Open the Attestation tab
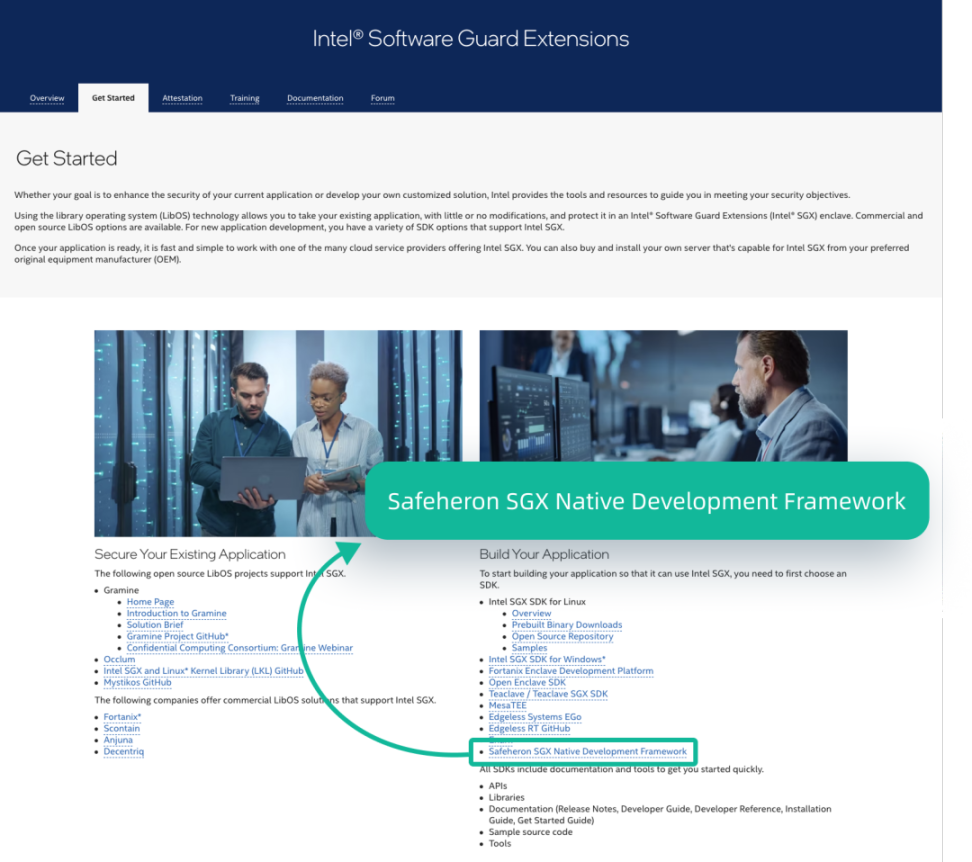This screenshot has height=862, width=972. [x=182, y=98]
